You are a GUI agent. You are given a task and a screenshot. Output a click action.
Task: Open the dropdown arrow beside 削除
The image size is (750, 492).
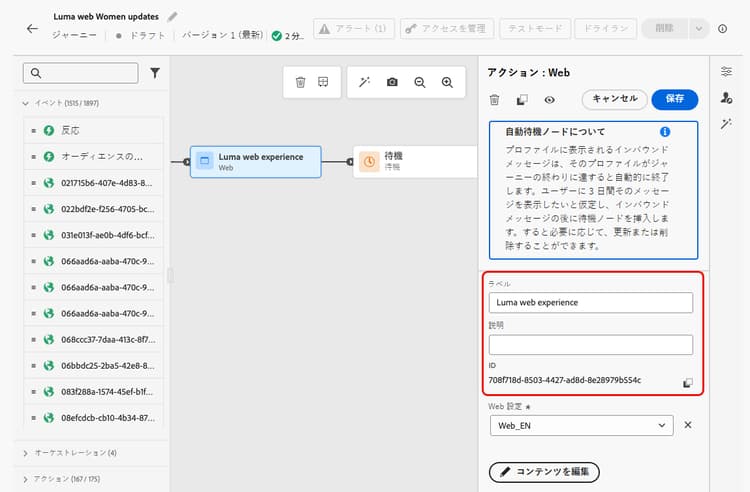click(699, 29)
